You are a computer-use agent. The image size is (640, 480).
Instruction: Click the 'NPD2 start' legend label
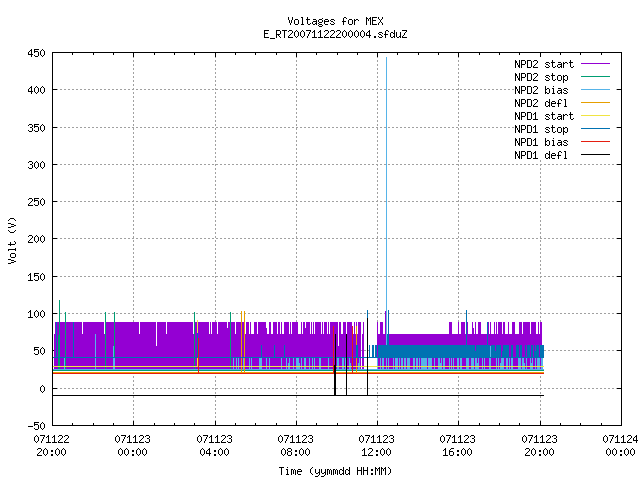(x=544, y=64)
